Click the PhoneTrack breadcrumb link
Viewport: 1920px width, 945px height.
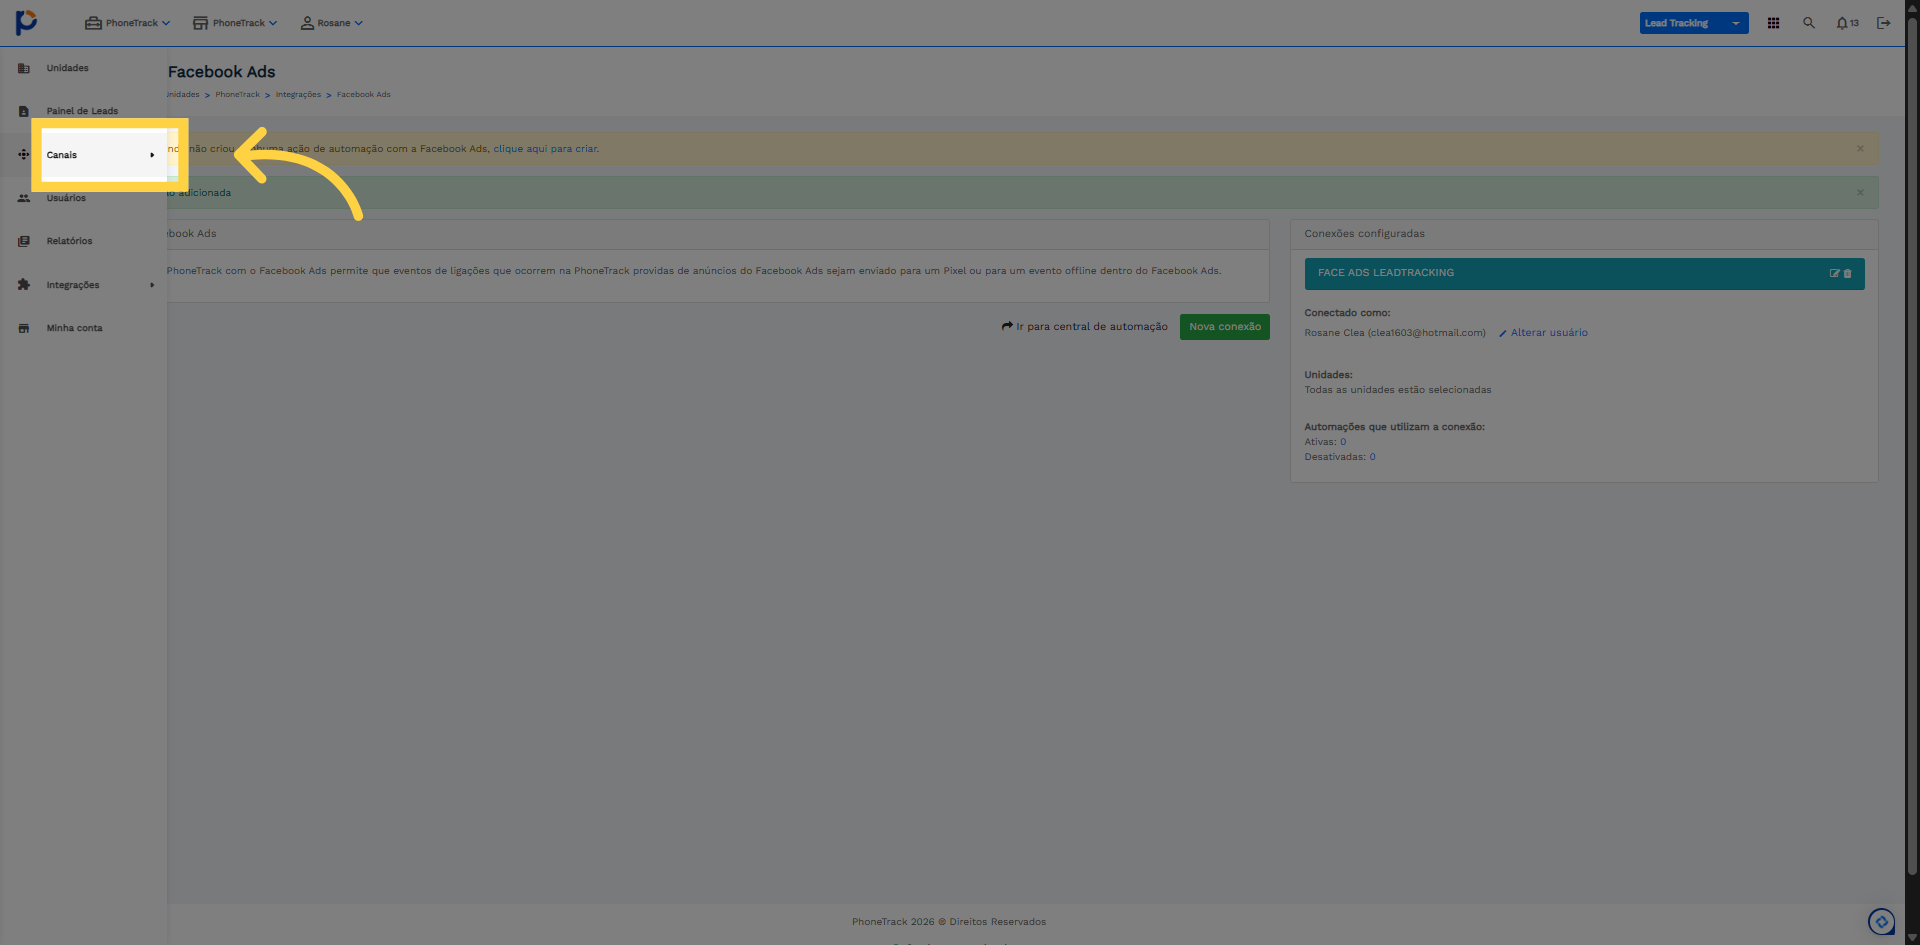(237, 95)
